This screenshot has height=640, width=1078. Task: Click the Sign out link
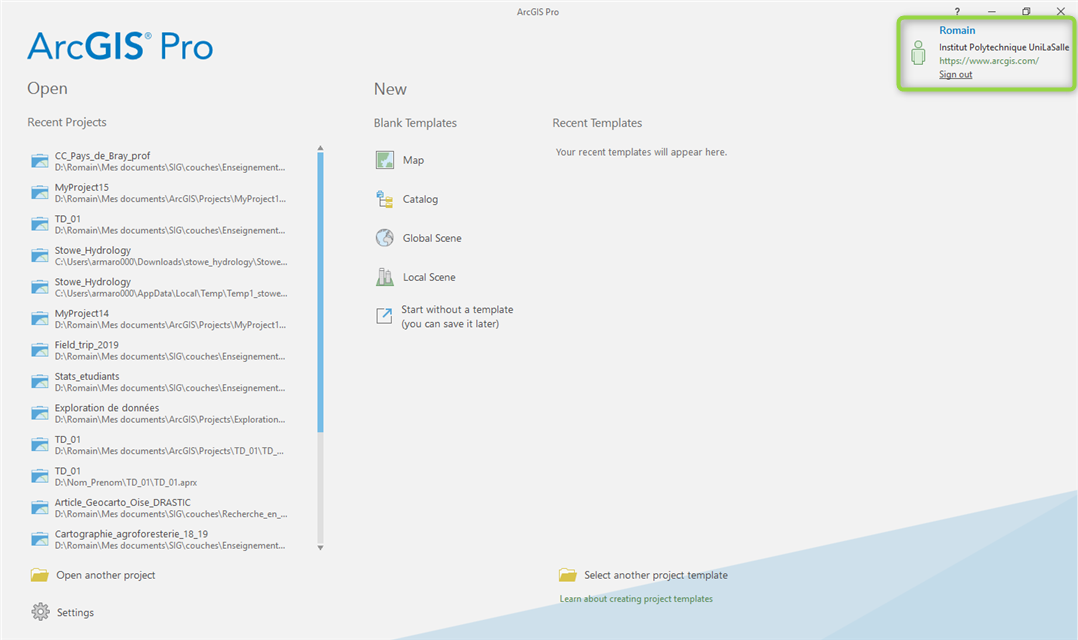click(x=956, y=74)
